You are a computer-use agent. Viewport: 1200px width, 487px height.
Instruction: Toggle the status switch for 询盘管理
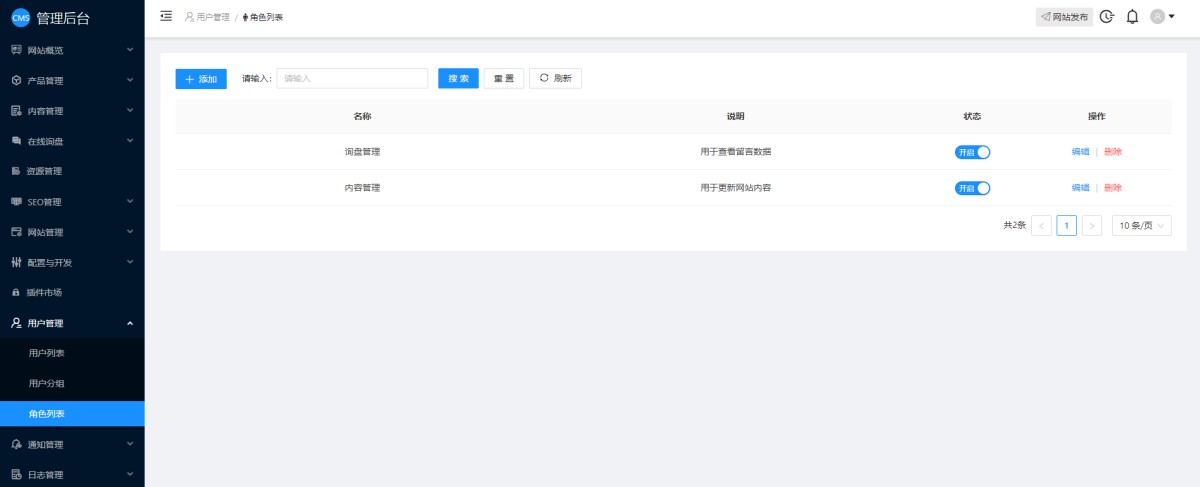pyautogui.click(x=972, y=152)
